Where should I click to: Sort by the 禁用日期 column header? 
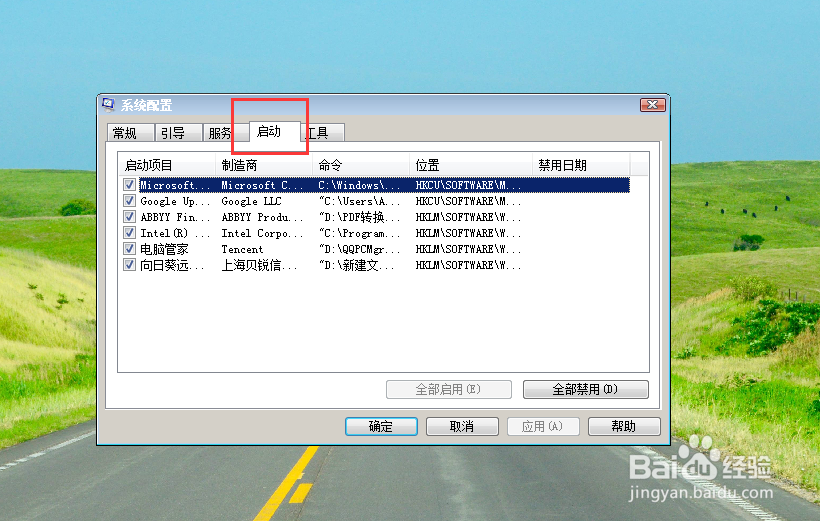tap(581, 165)
